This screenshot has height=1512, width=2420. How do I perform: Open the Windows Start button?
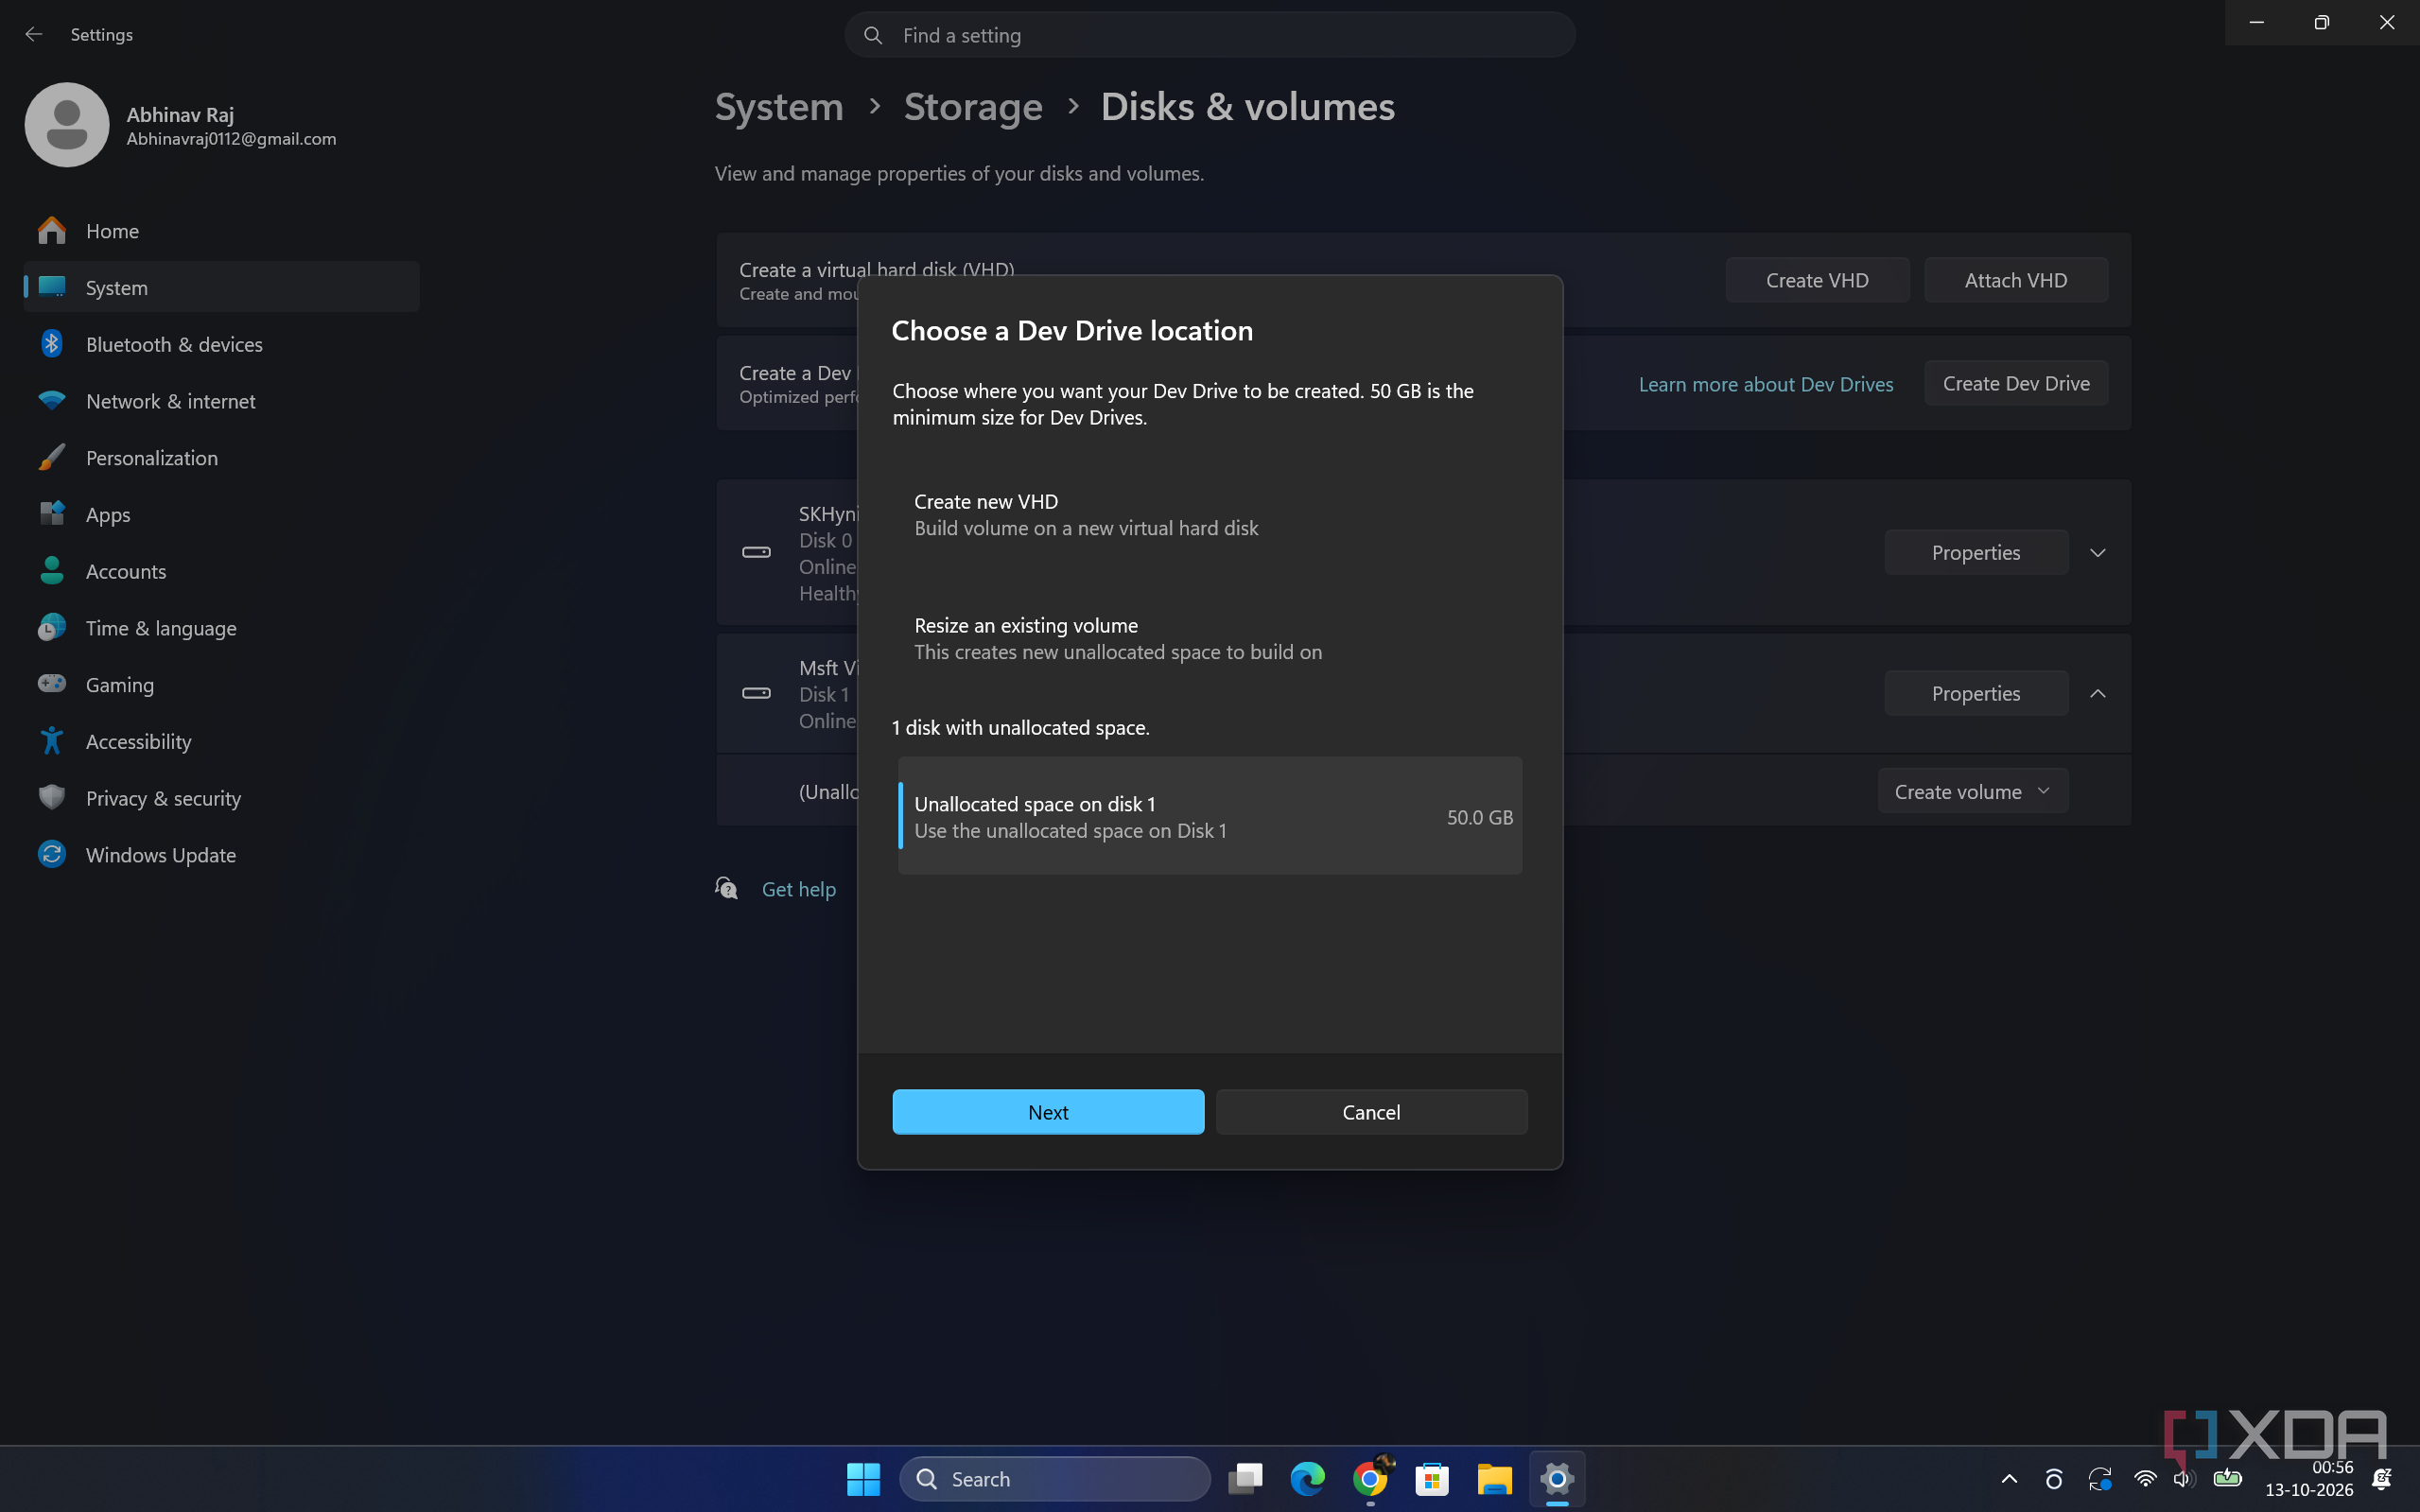tap(863, 1479)
